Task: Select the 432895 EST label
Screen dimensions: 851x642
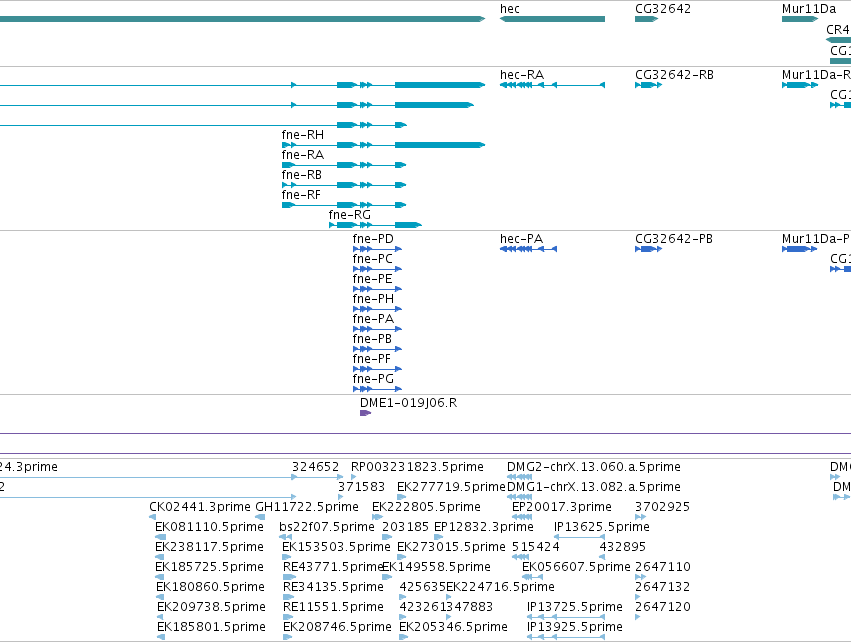Action: (x=623, y=548)
